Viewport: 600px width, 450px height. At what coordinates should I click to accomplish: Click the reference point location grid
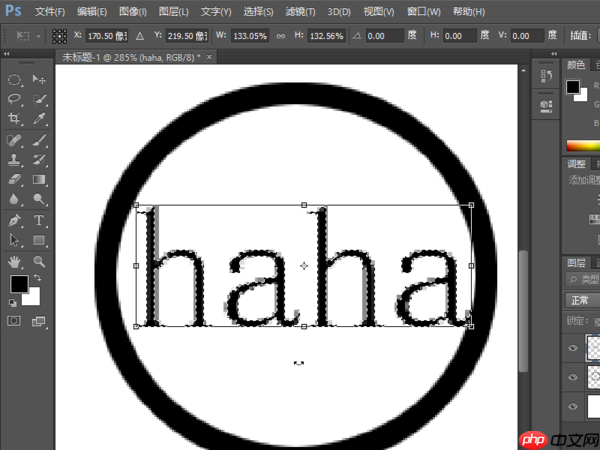click(x=59, y=36)
